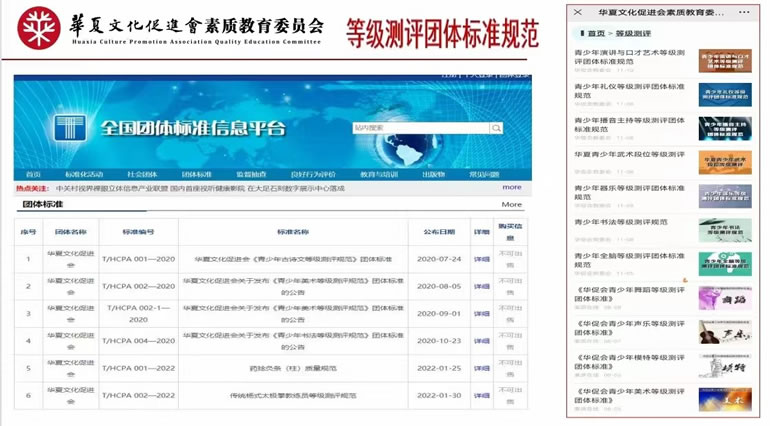Click the orange 武术段位 article thumbnail

point(725,162)
